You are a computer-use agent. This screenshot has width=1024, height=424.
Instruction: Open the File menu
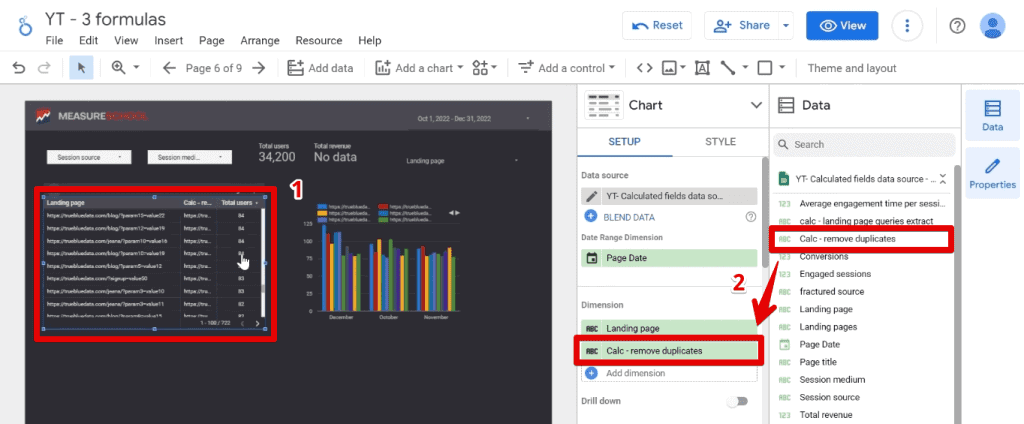point(54,41)
